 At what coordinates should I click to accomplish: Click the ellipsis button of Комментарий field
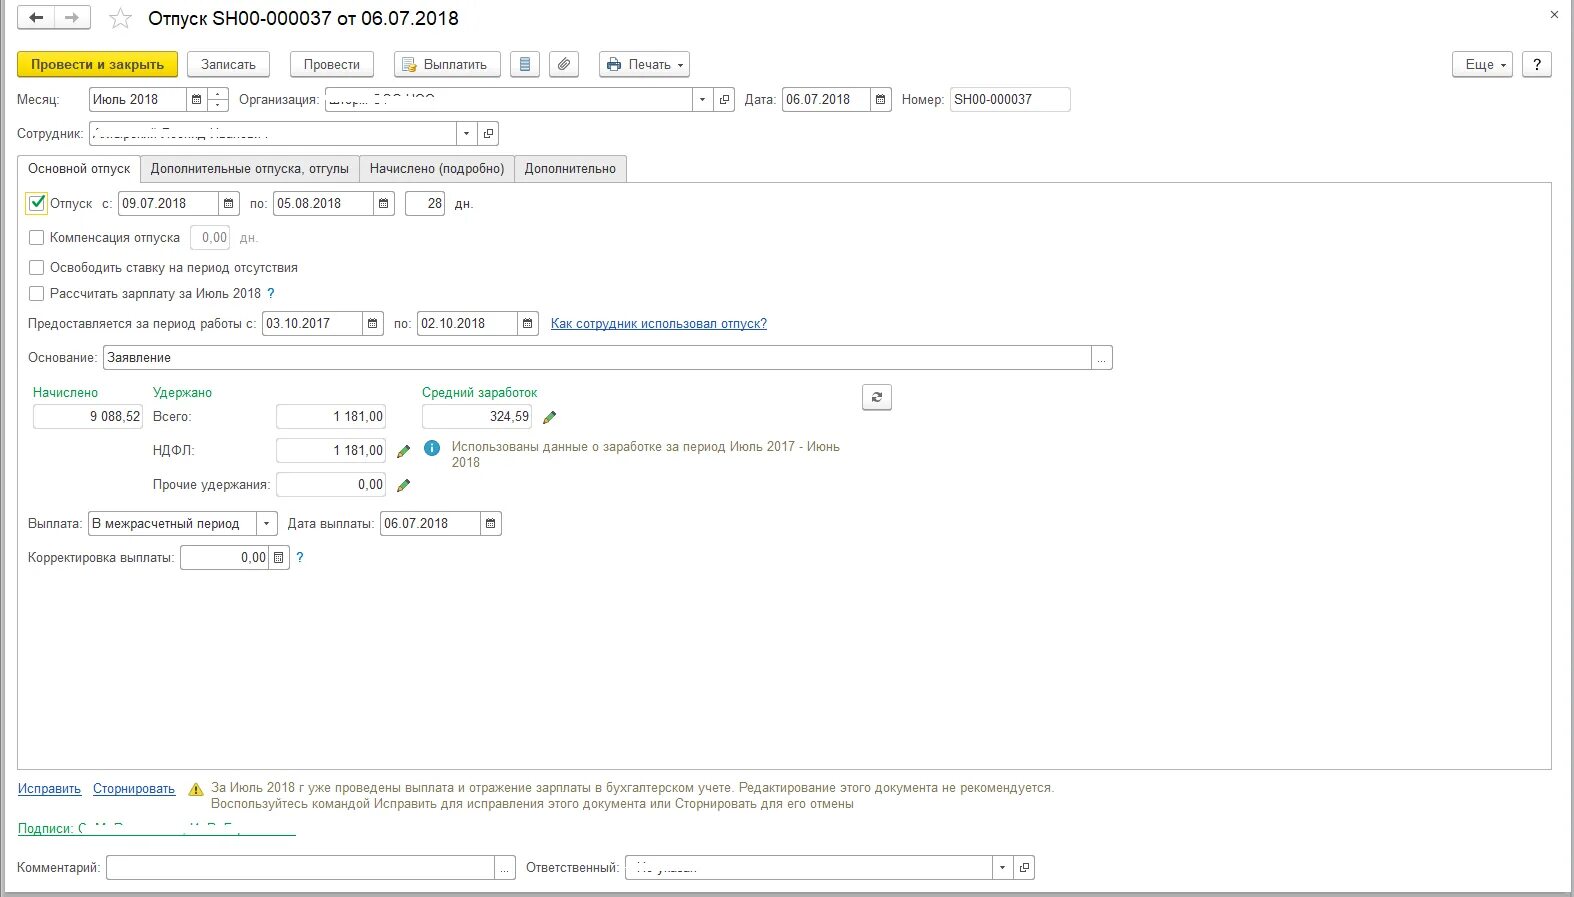click(505, 867)
